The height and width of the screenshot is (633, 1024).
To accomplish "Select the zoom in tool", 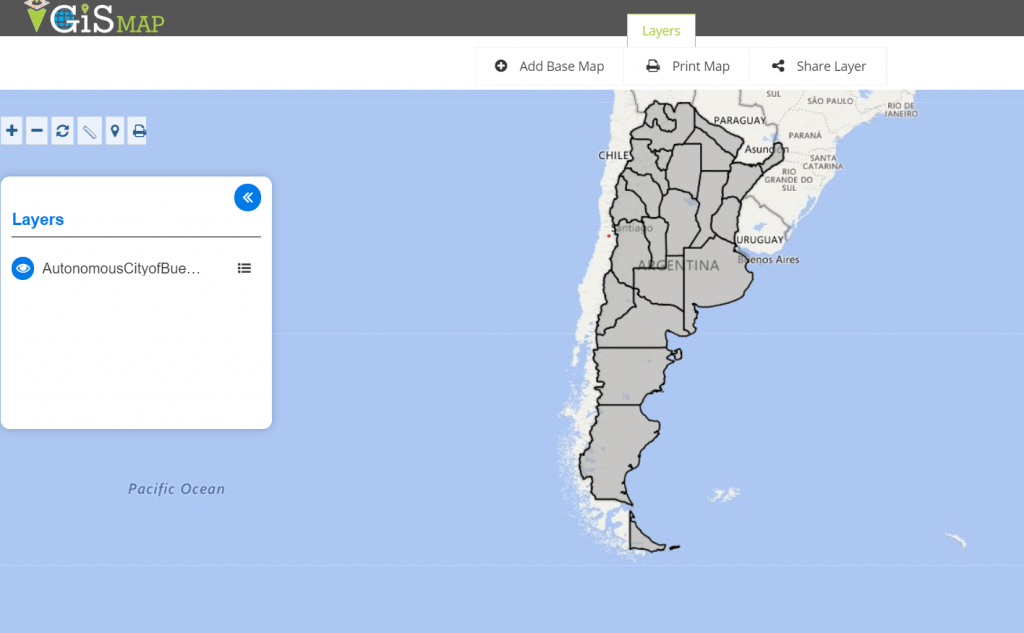I will coord(11,130).
